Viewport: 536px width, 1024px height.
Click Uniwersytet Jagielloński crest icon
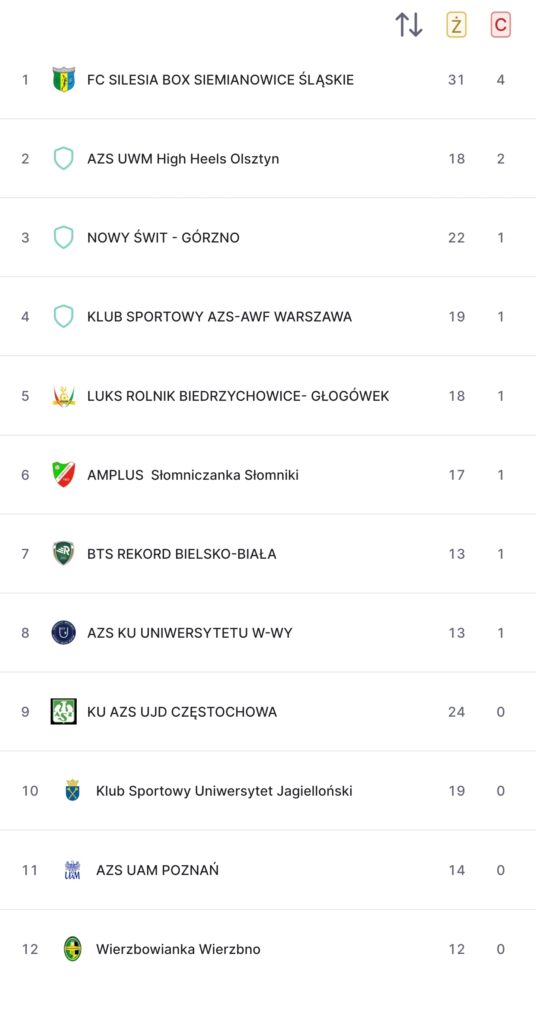coord(72,791)
